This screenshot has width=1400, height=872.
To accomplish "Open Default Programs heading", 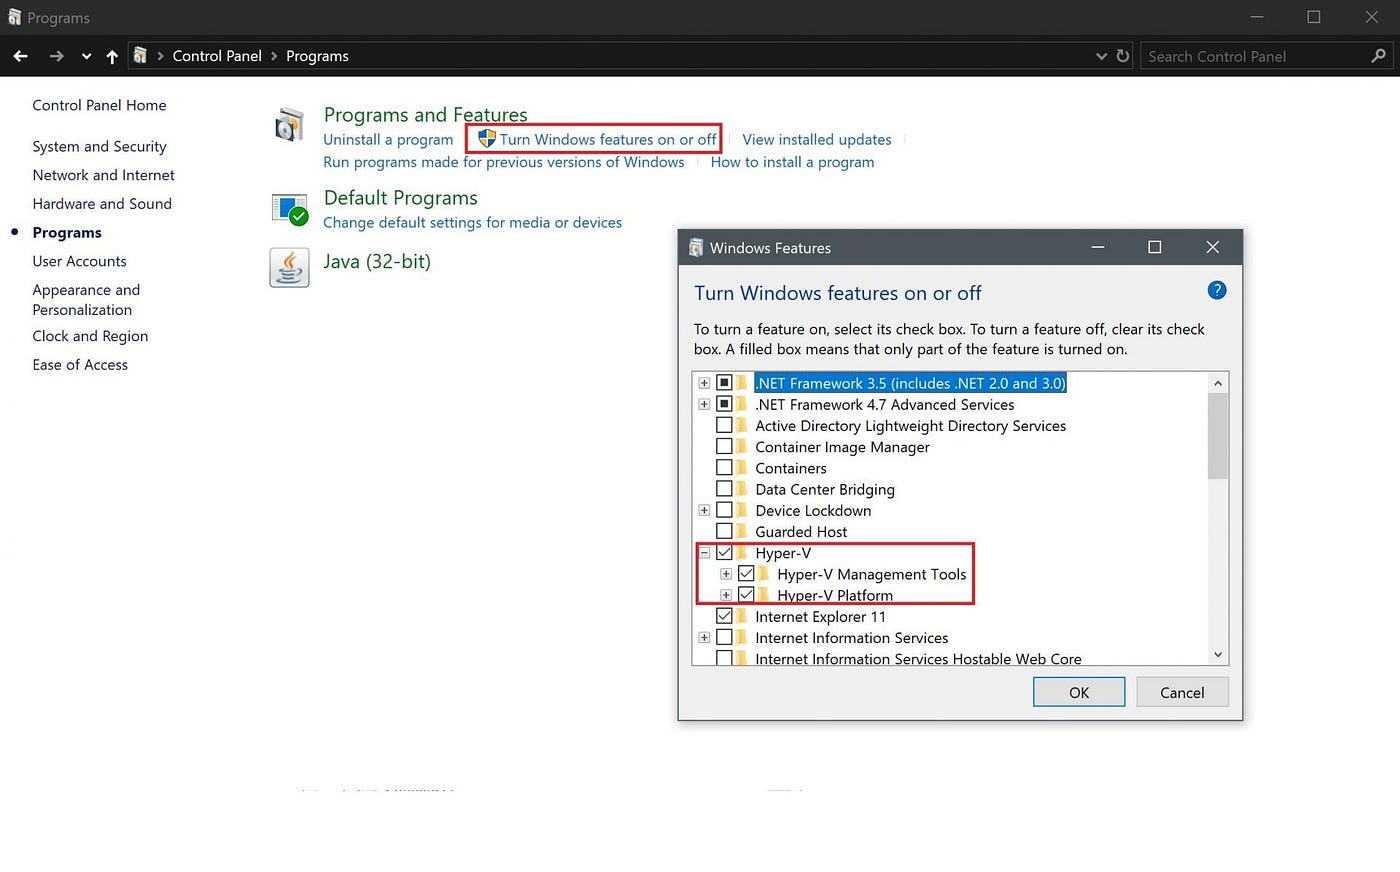I will (x=400, y=197).
